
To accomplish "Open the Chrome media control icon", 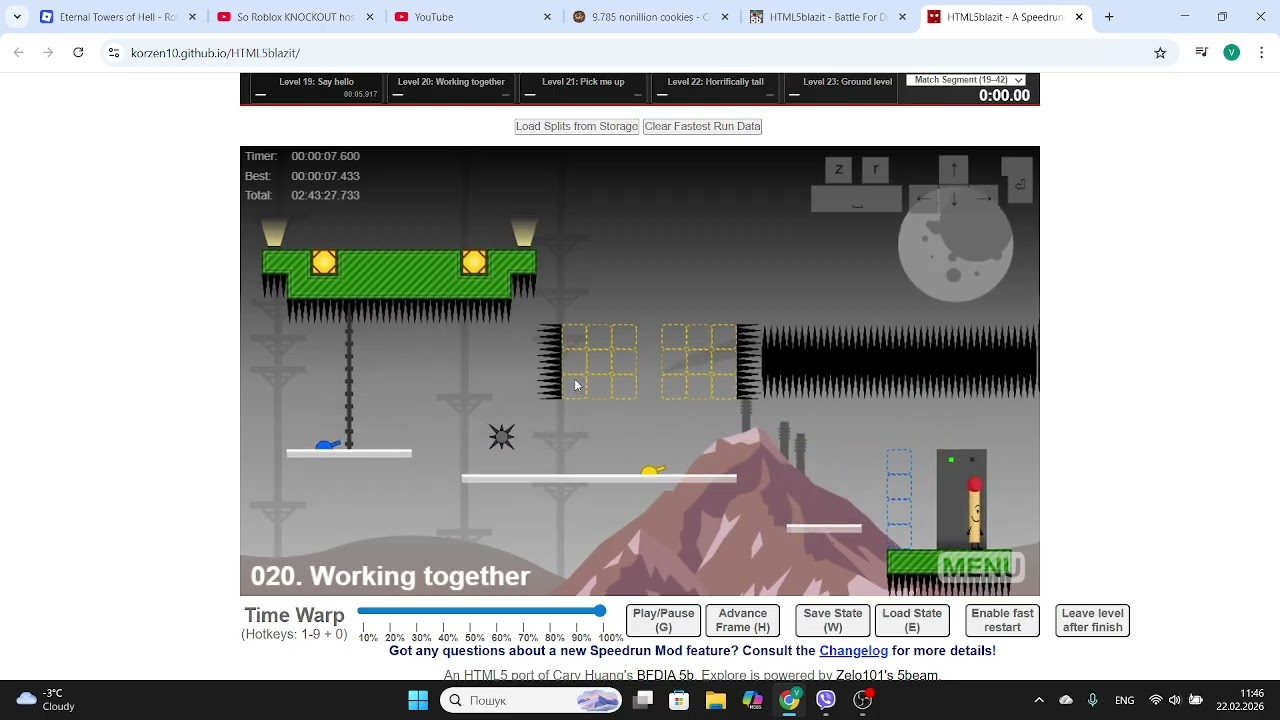I will [x=1202, y=53].
